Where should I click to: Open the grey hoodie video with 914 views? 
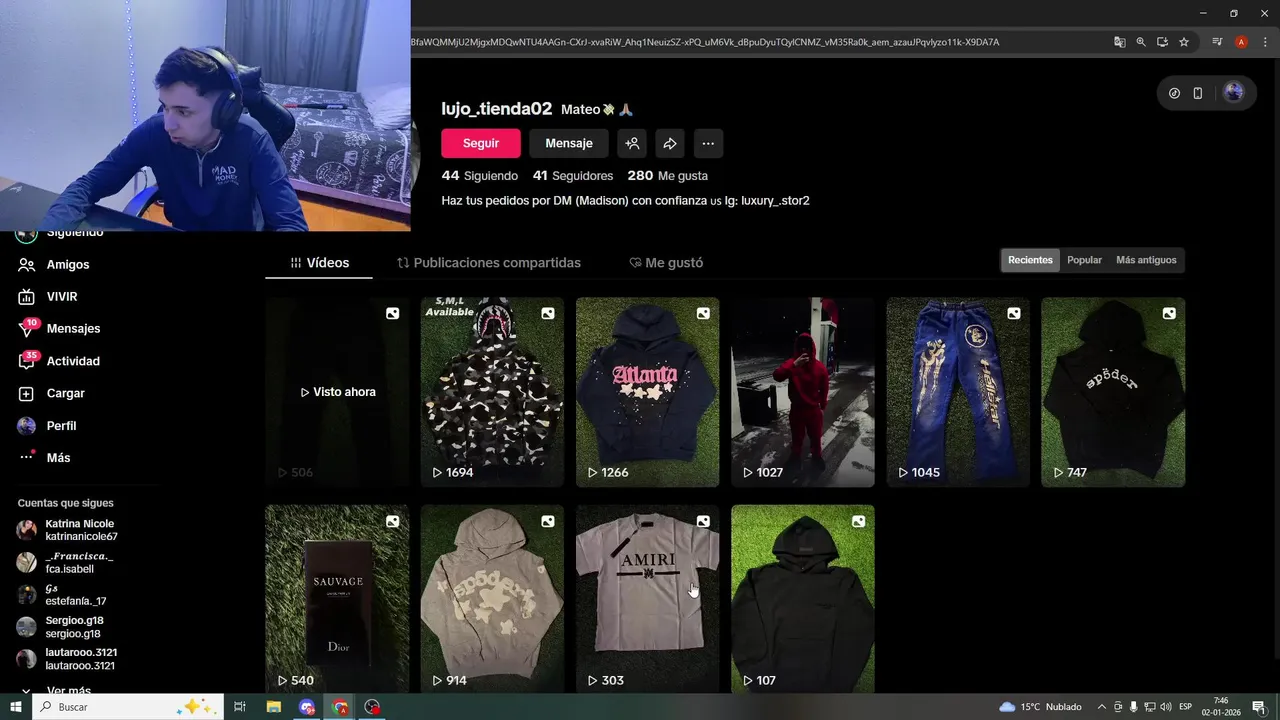(492, 598)
